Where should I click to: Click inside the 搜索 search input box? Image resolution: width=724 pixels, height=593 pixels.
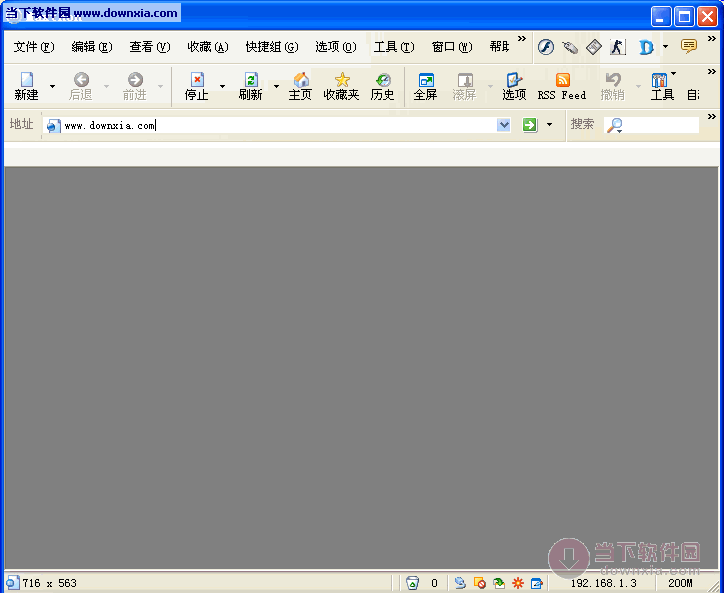(x=661, y=125)
